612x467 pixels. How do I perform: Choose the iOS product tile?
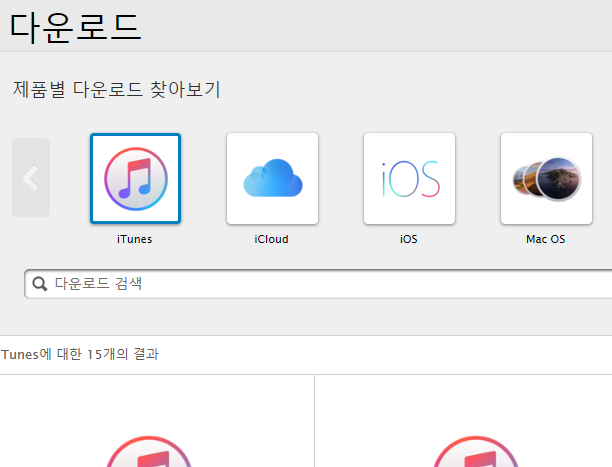[409, 178]
